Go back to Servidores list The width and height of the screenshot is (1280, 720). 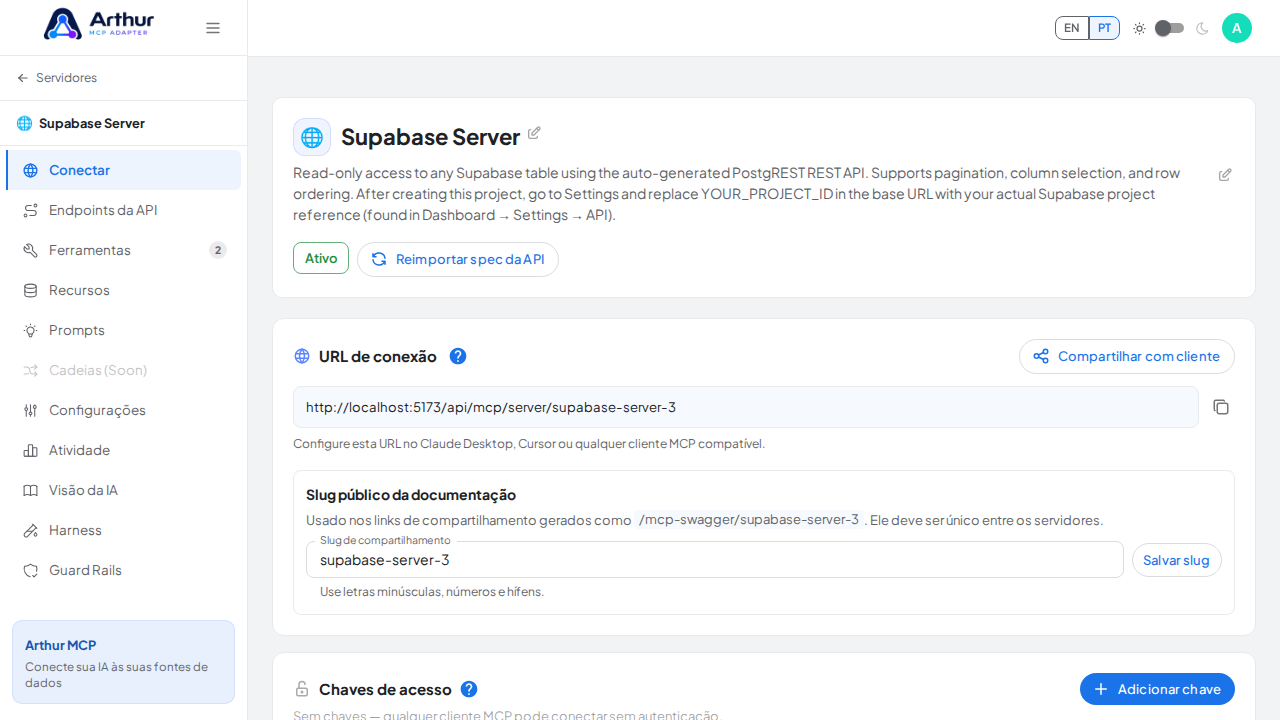(57, 78)
